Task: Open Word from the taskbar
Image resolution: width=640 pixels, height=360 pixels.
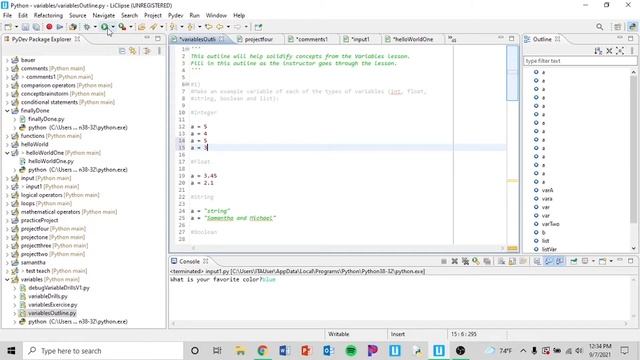Action: click(284, 351)
